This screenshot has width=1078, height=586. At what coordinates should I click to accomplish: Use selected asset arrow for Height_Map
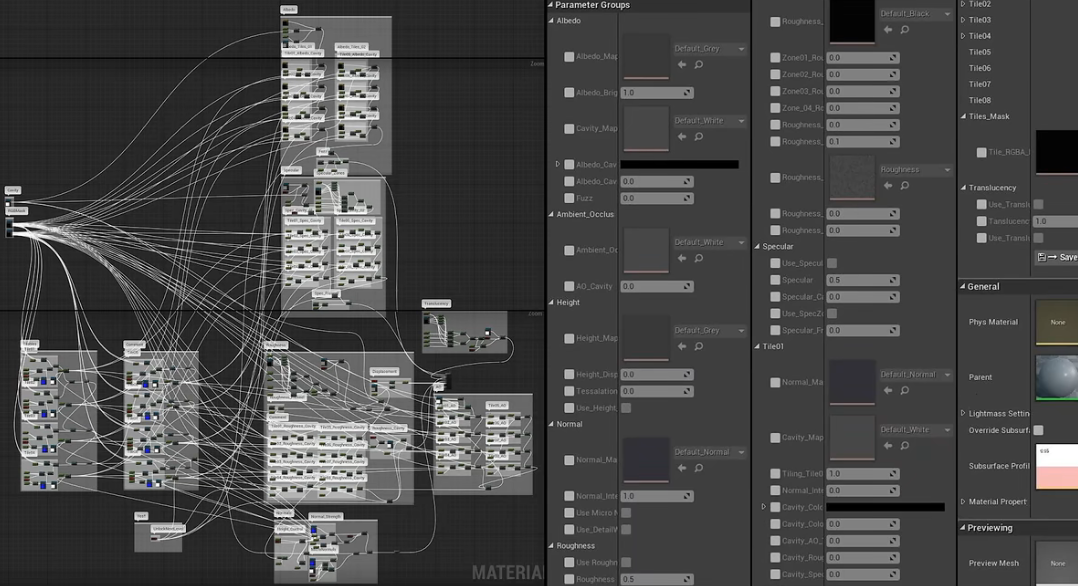(x=682, y=347)
